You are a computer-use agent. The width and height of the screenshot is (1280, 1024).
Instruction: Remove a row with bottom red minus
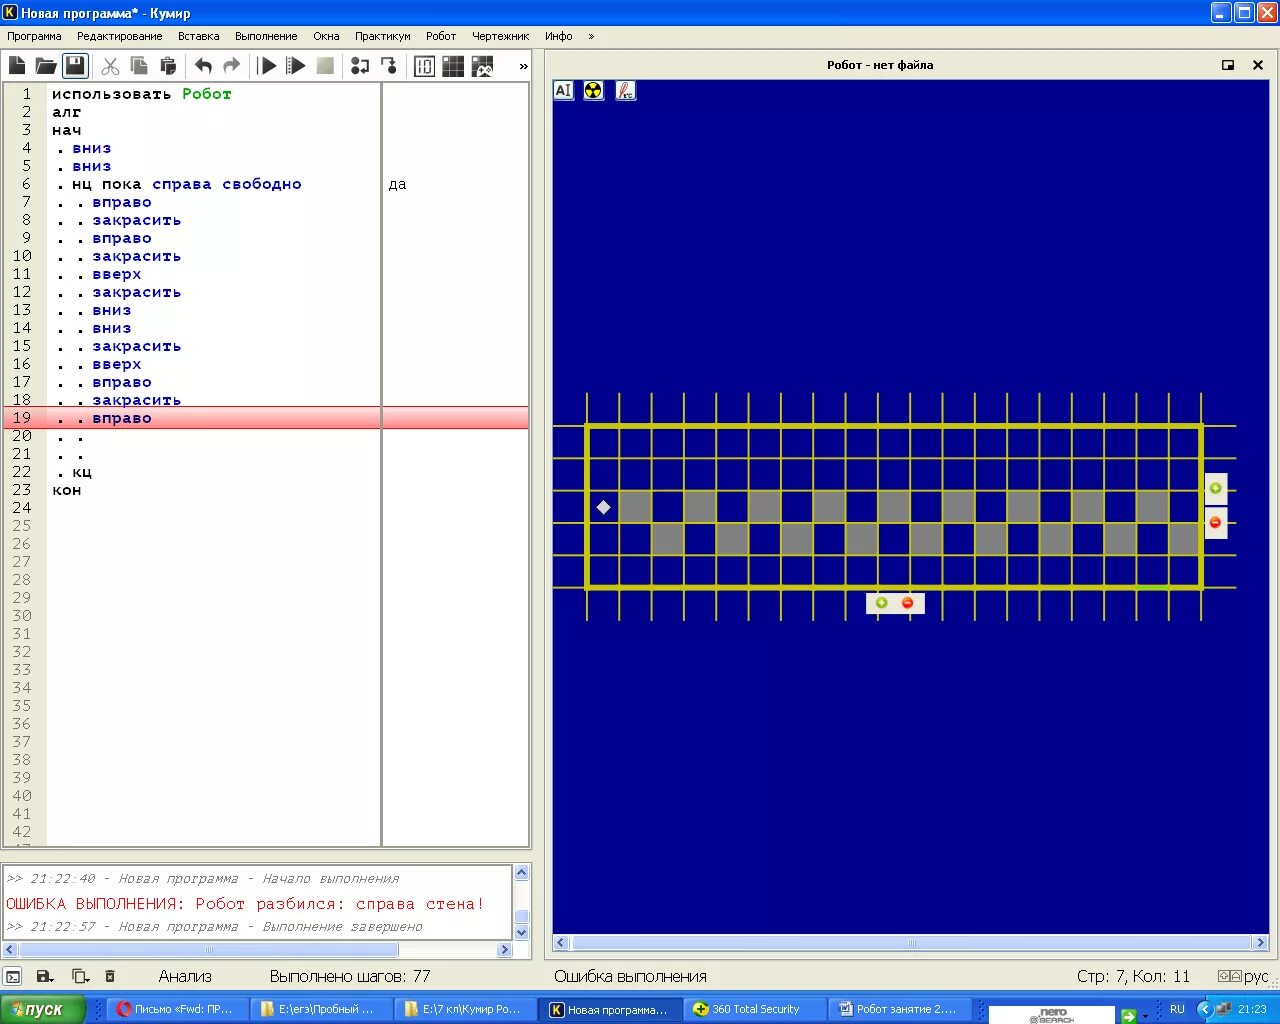908,603
